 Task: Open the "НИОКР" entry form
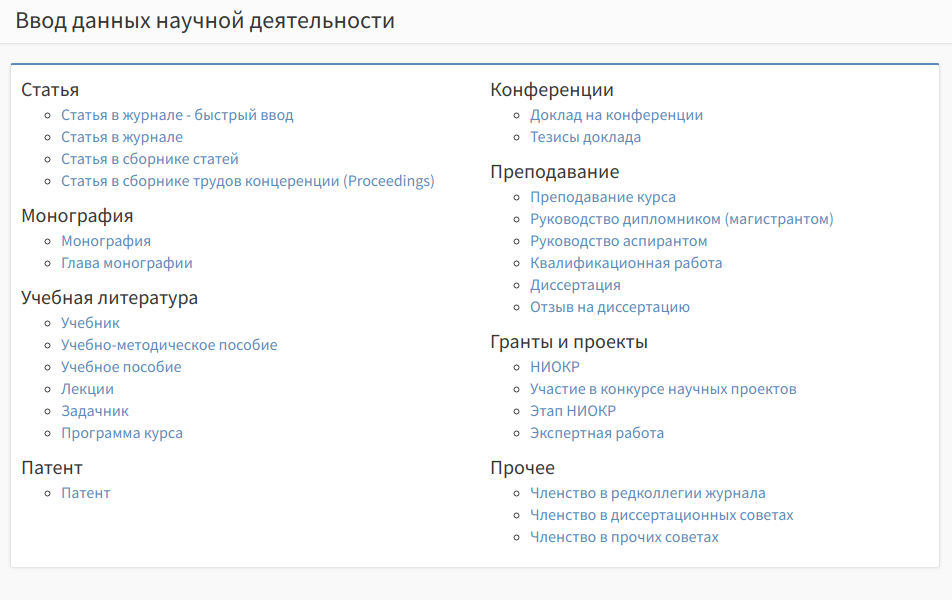click(555, 366)
